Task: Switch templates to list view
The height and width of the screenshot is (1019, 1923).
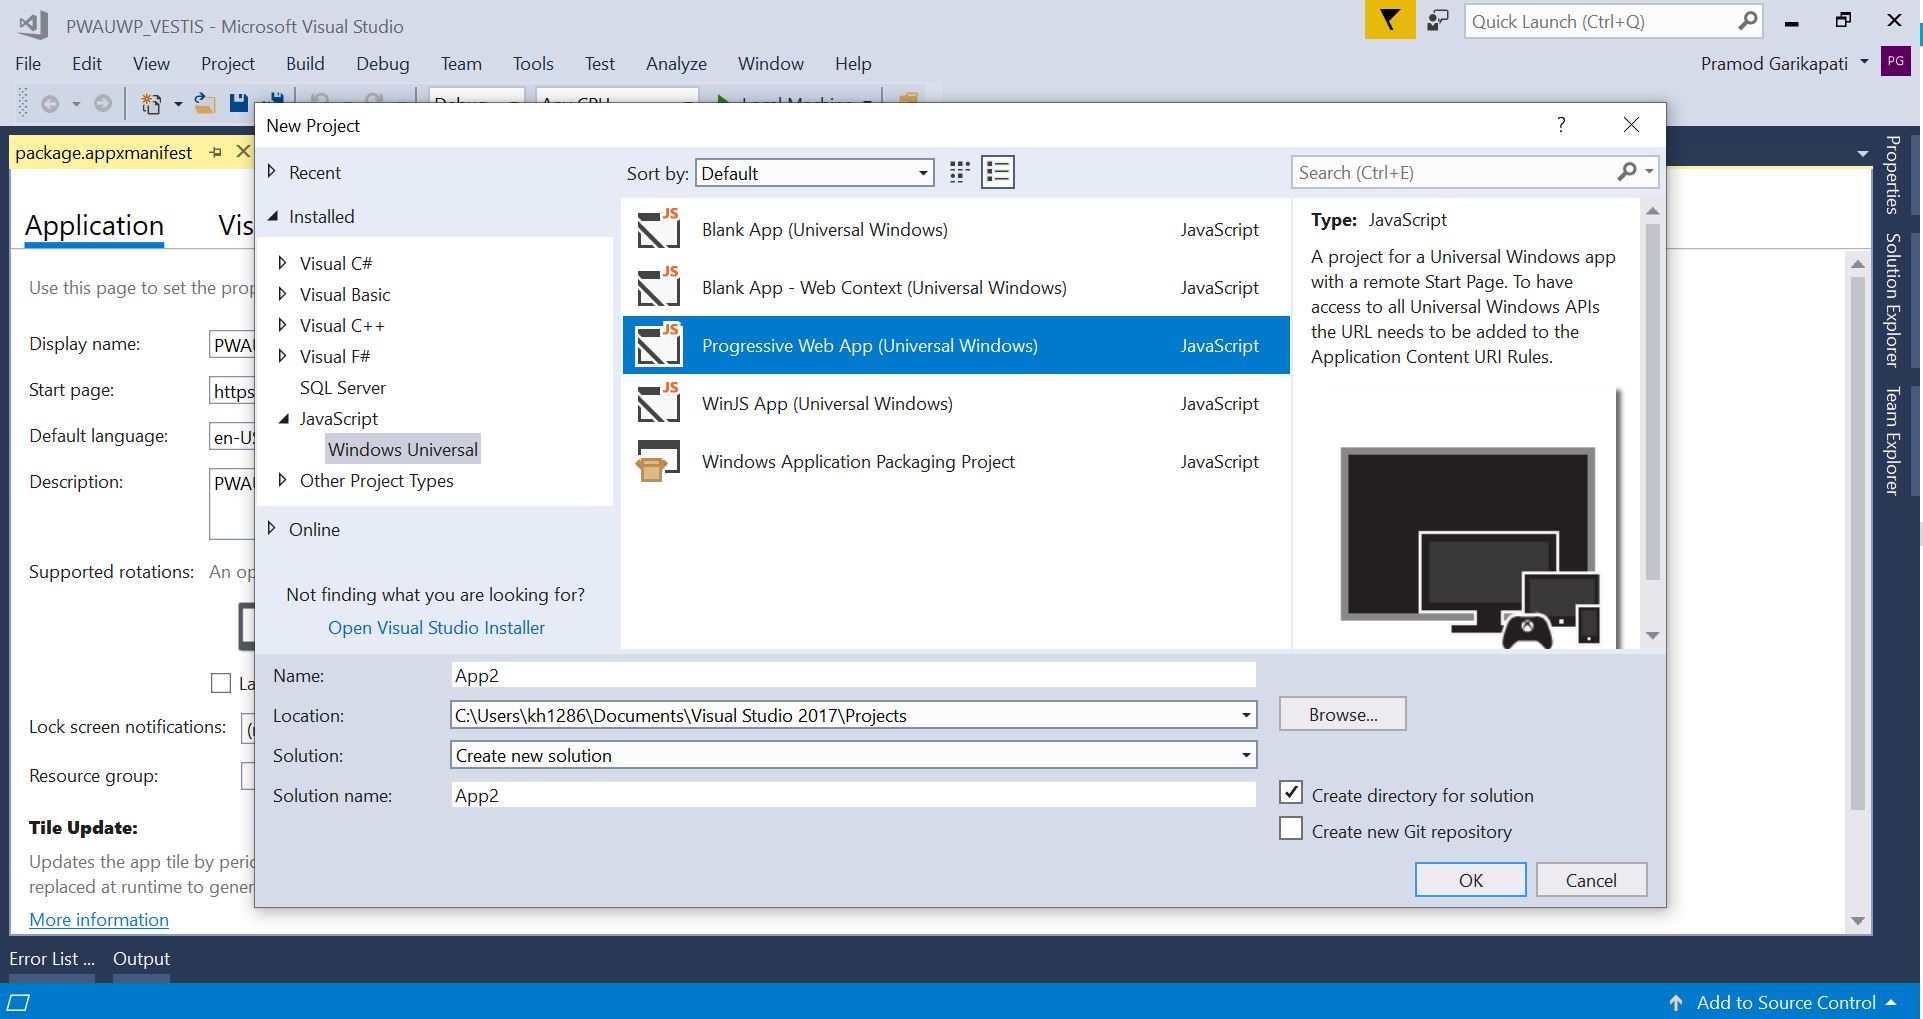Action: pos(997,172)
